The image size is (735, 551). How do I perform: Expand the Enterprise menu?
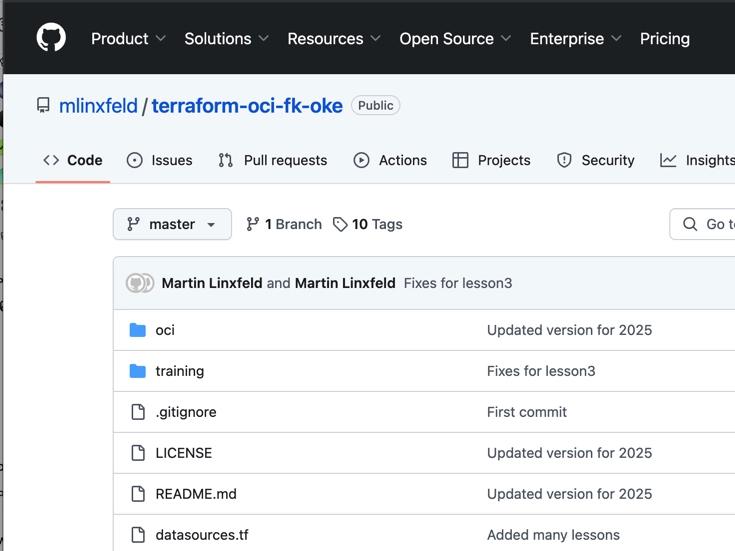click(576, 38)
